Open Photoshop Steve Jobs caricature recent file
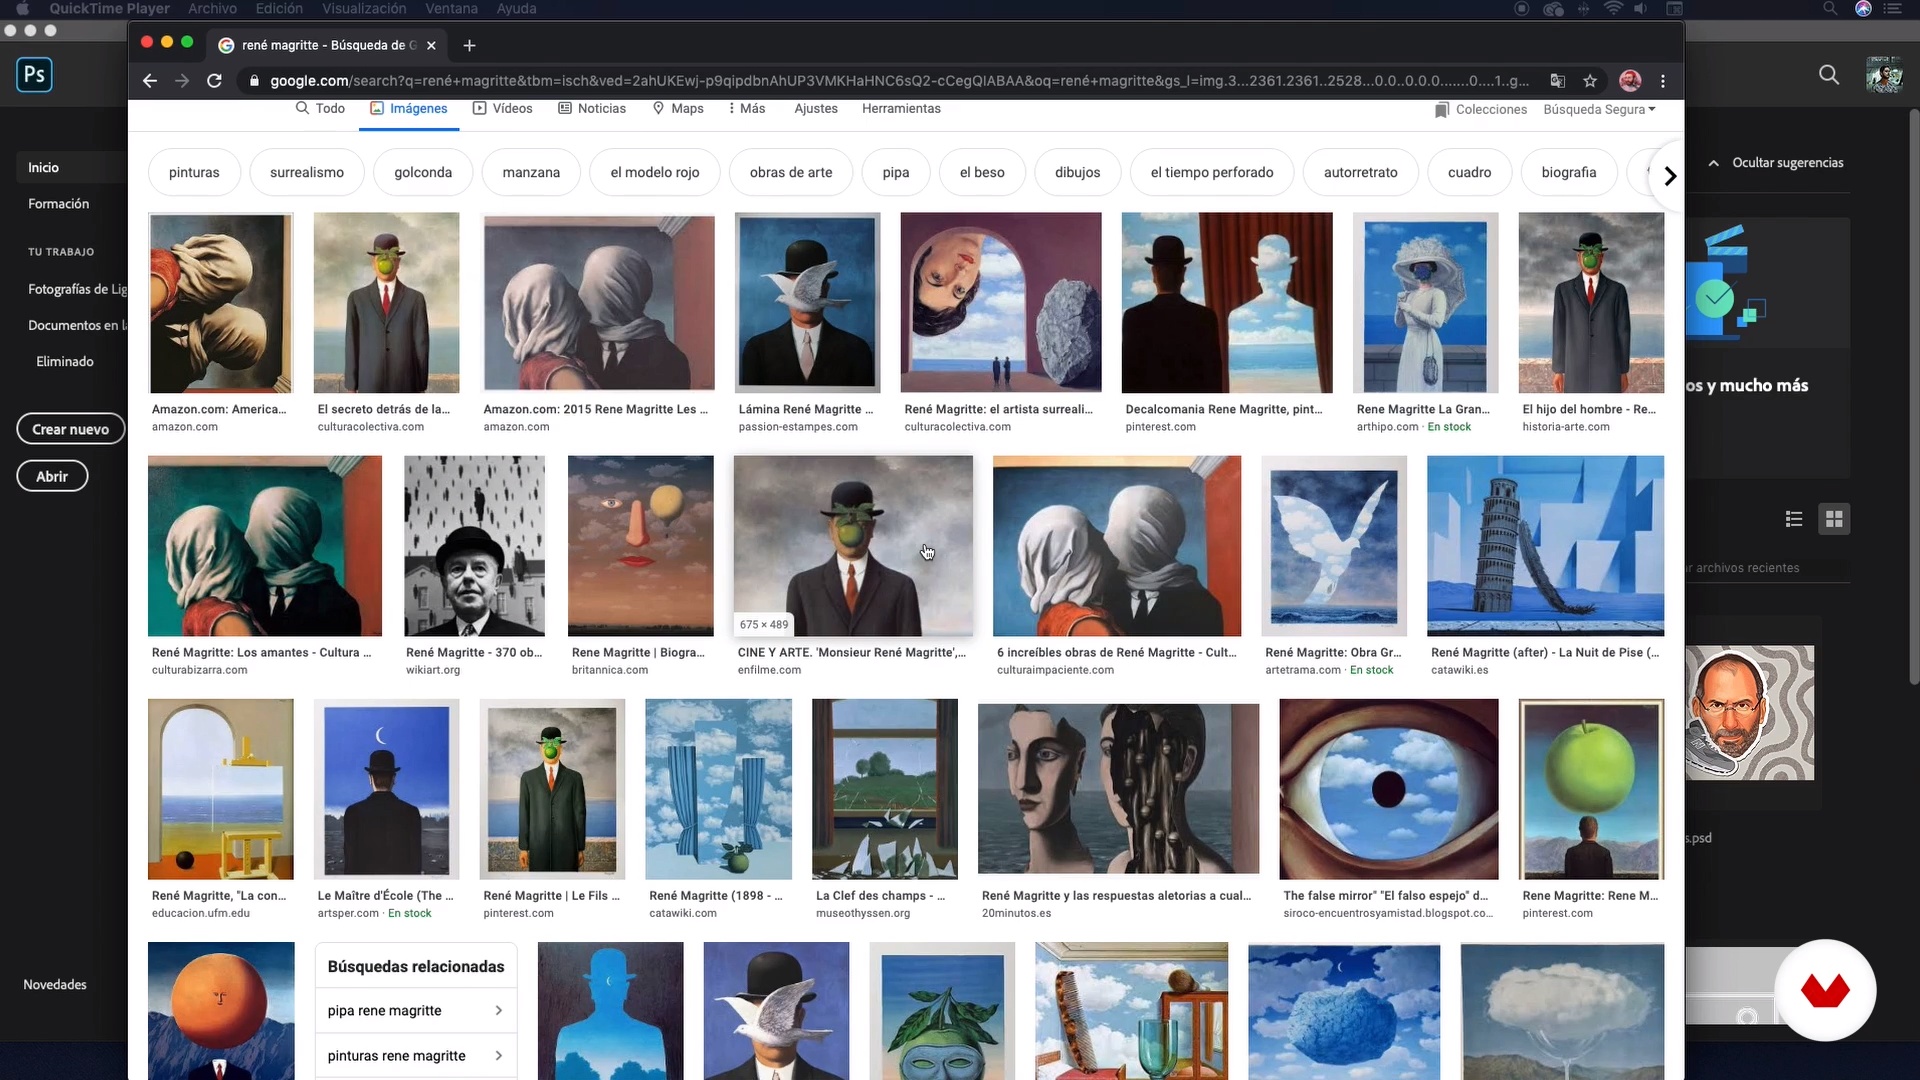This screenshot has height=1080, width=1920. pos(1749,713)
